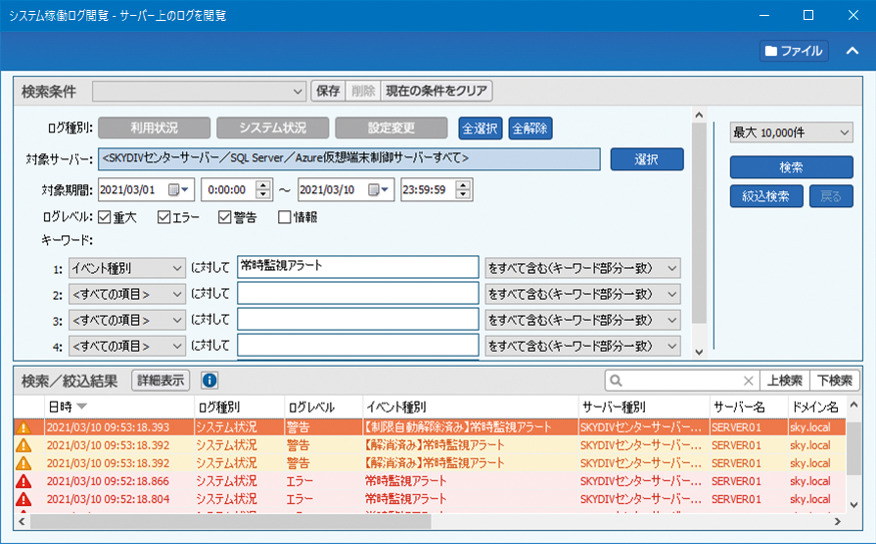876x544 pixels.
Task: Click the 全選択 button
Action: pos(480,129)
